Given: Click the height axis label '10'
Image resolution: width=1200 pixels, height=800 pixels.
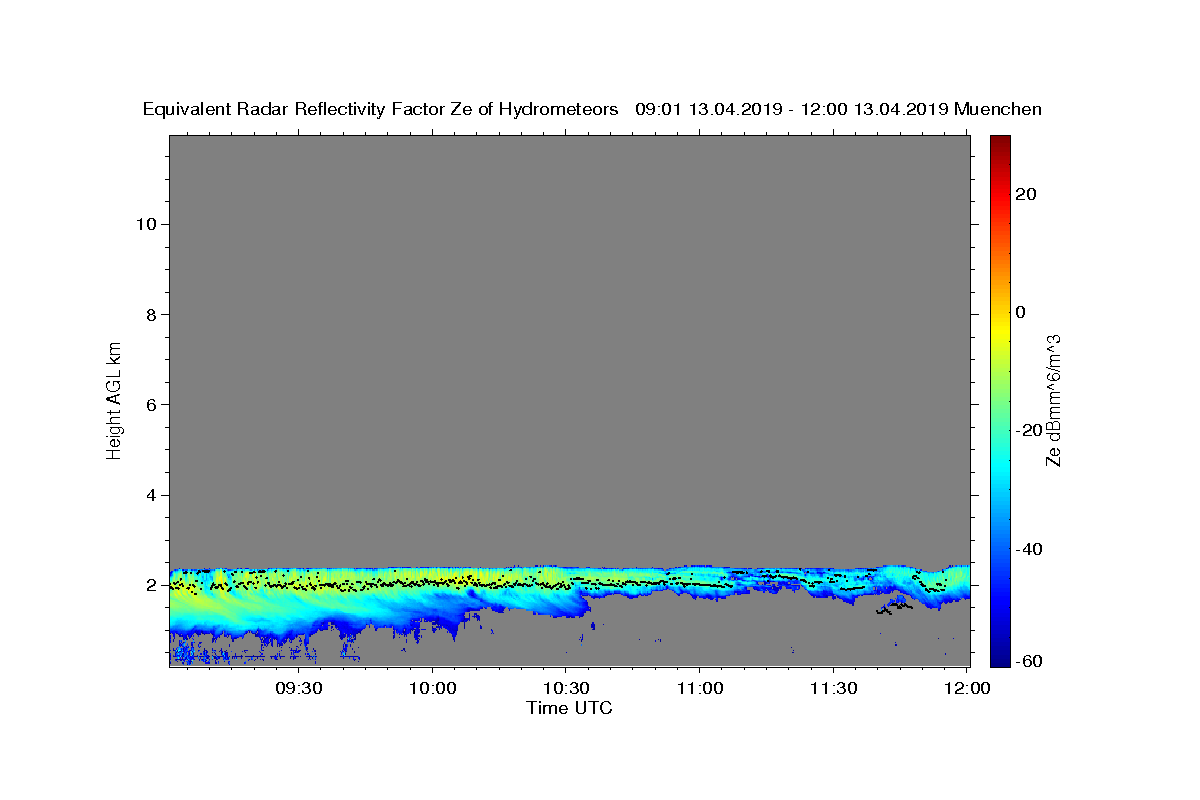Looking at the screenshot, I should pos(145,224).
